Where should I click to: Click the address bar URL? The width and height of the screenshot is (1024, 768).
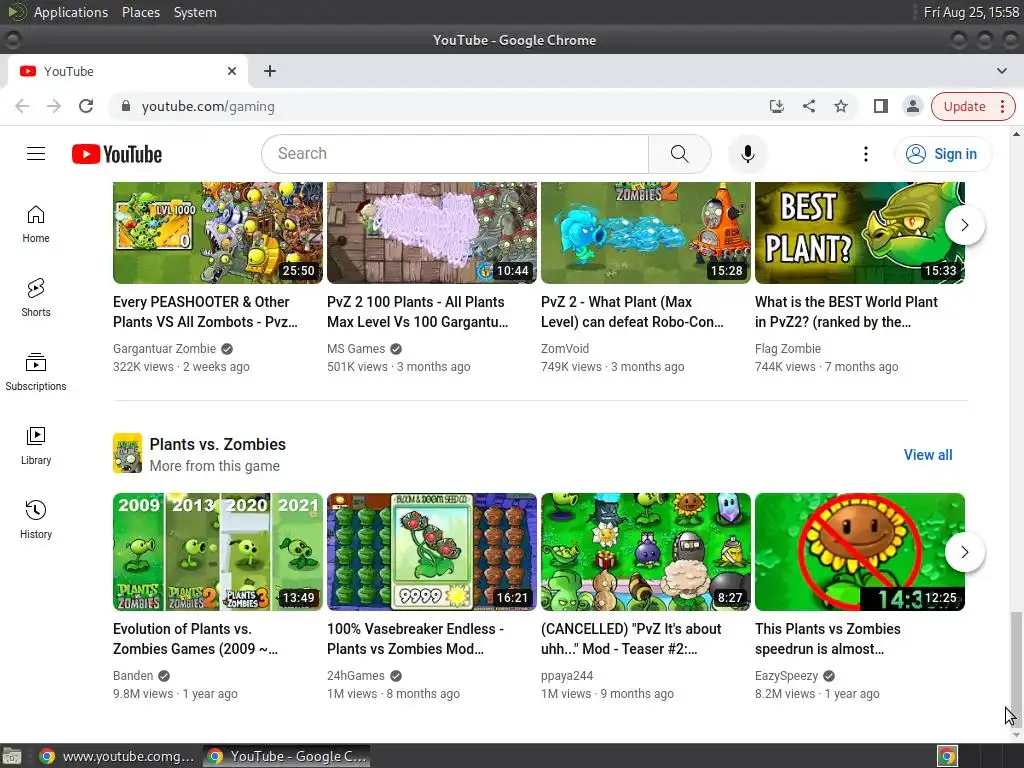[208, 106]
